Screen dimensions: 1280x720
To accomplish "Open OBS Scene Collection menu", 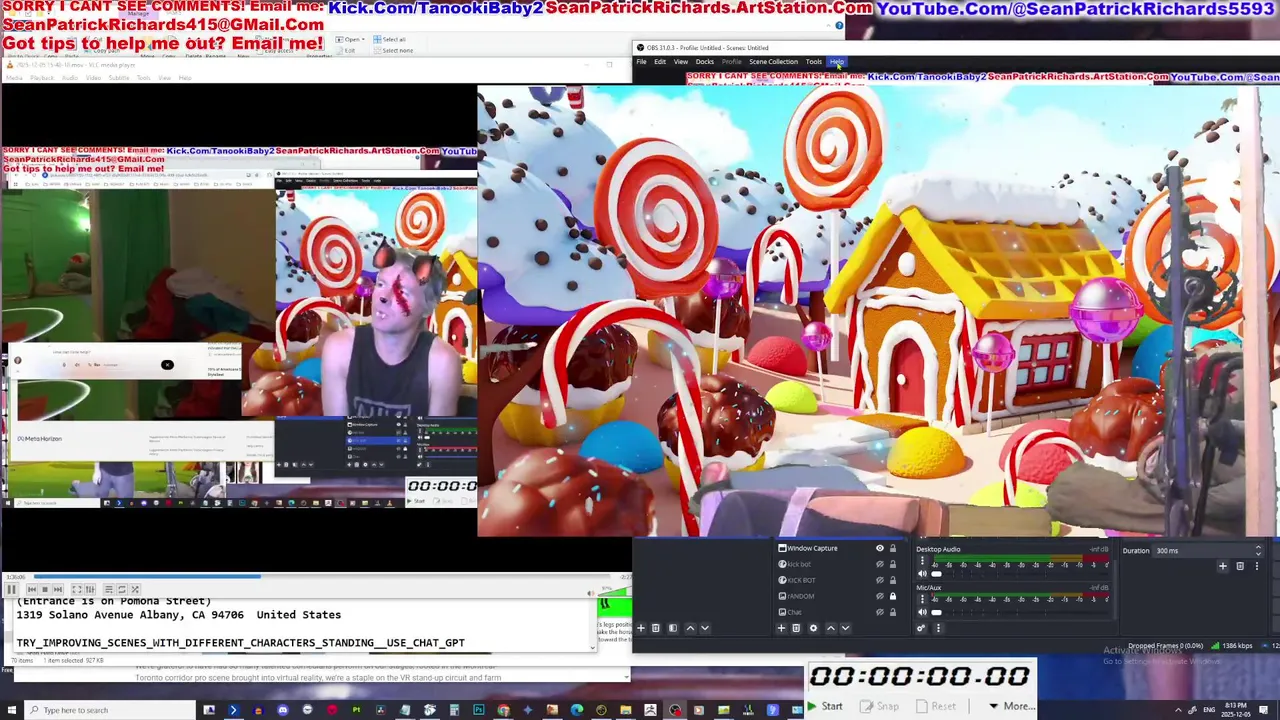I will point(774,62).
